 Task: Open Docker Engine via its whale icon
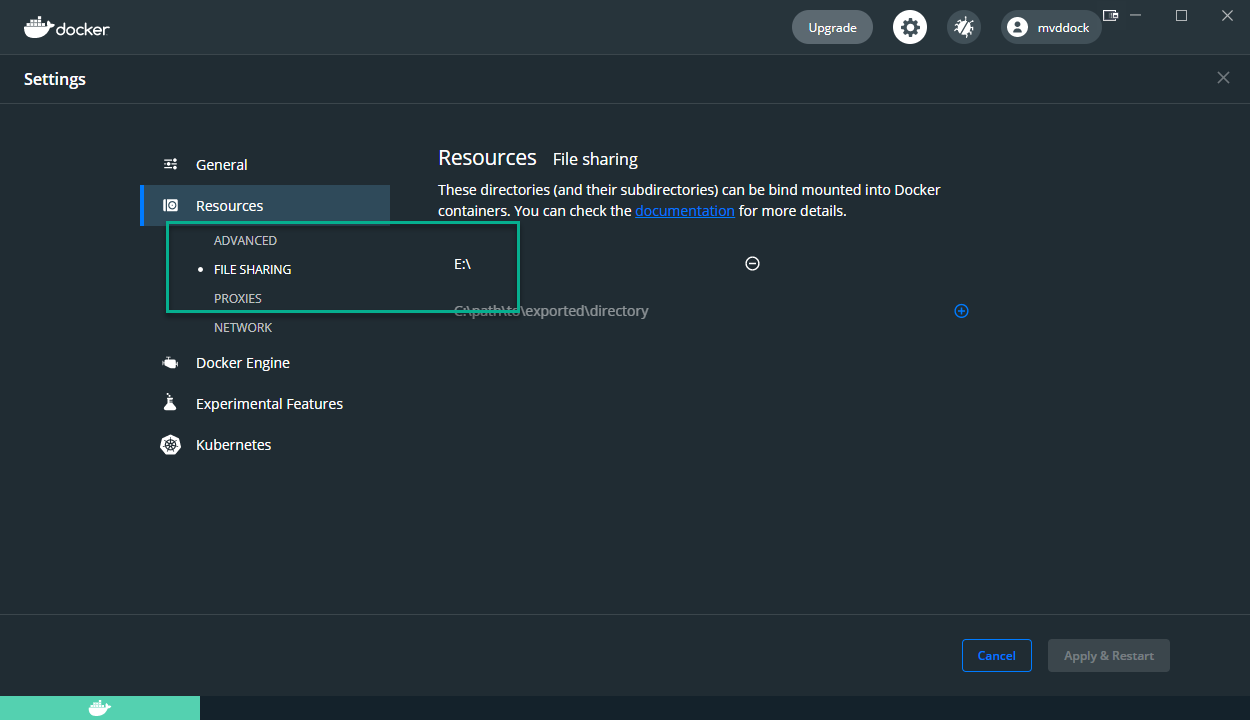pos(169,362)
